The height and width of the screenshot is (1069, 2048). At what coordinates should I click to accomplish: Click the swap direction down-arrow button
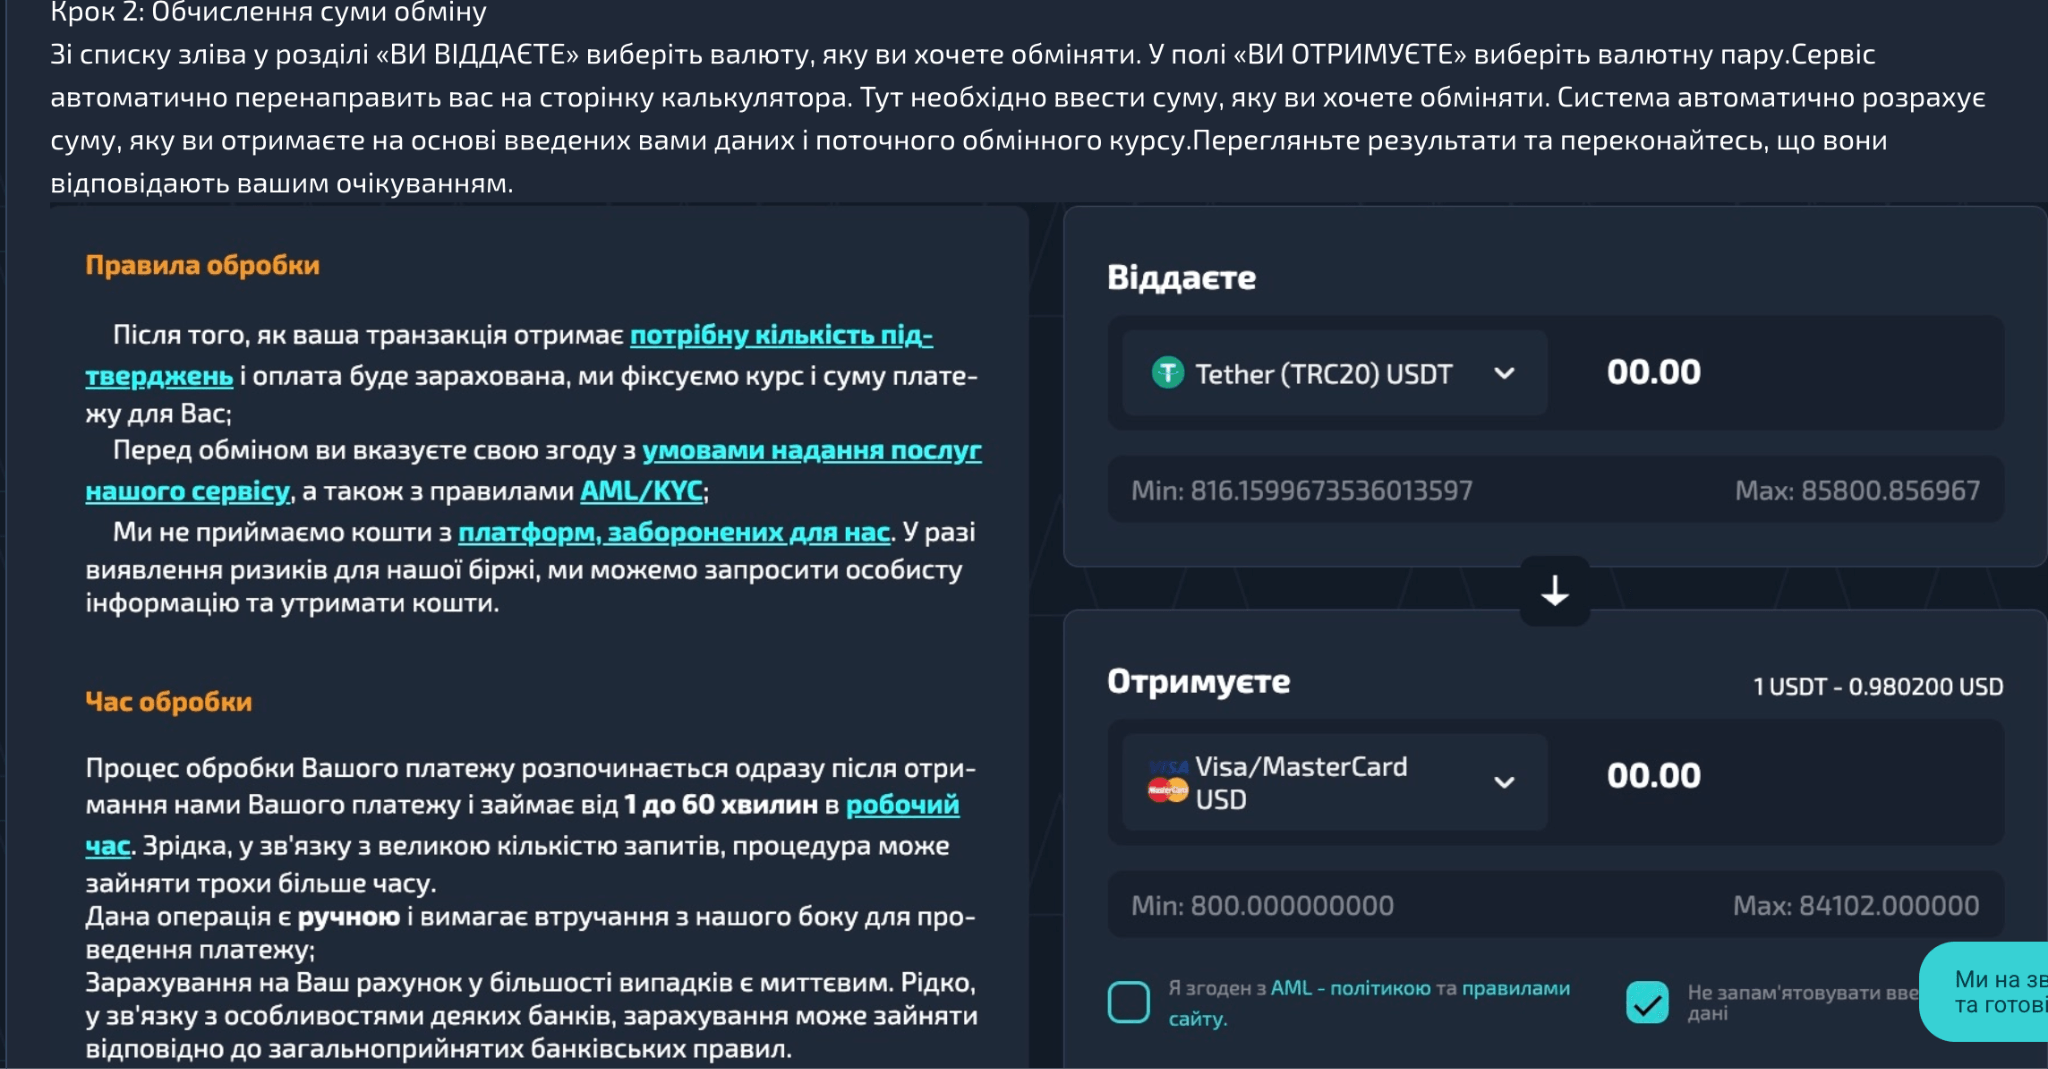click(x=1554, y=592)
